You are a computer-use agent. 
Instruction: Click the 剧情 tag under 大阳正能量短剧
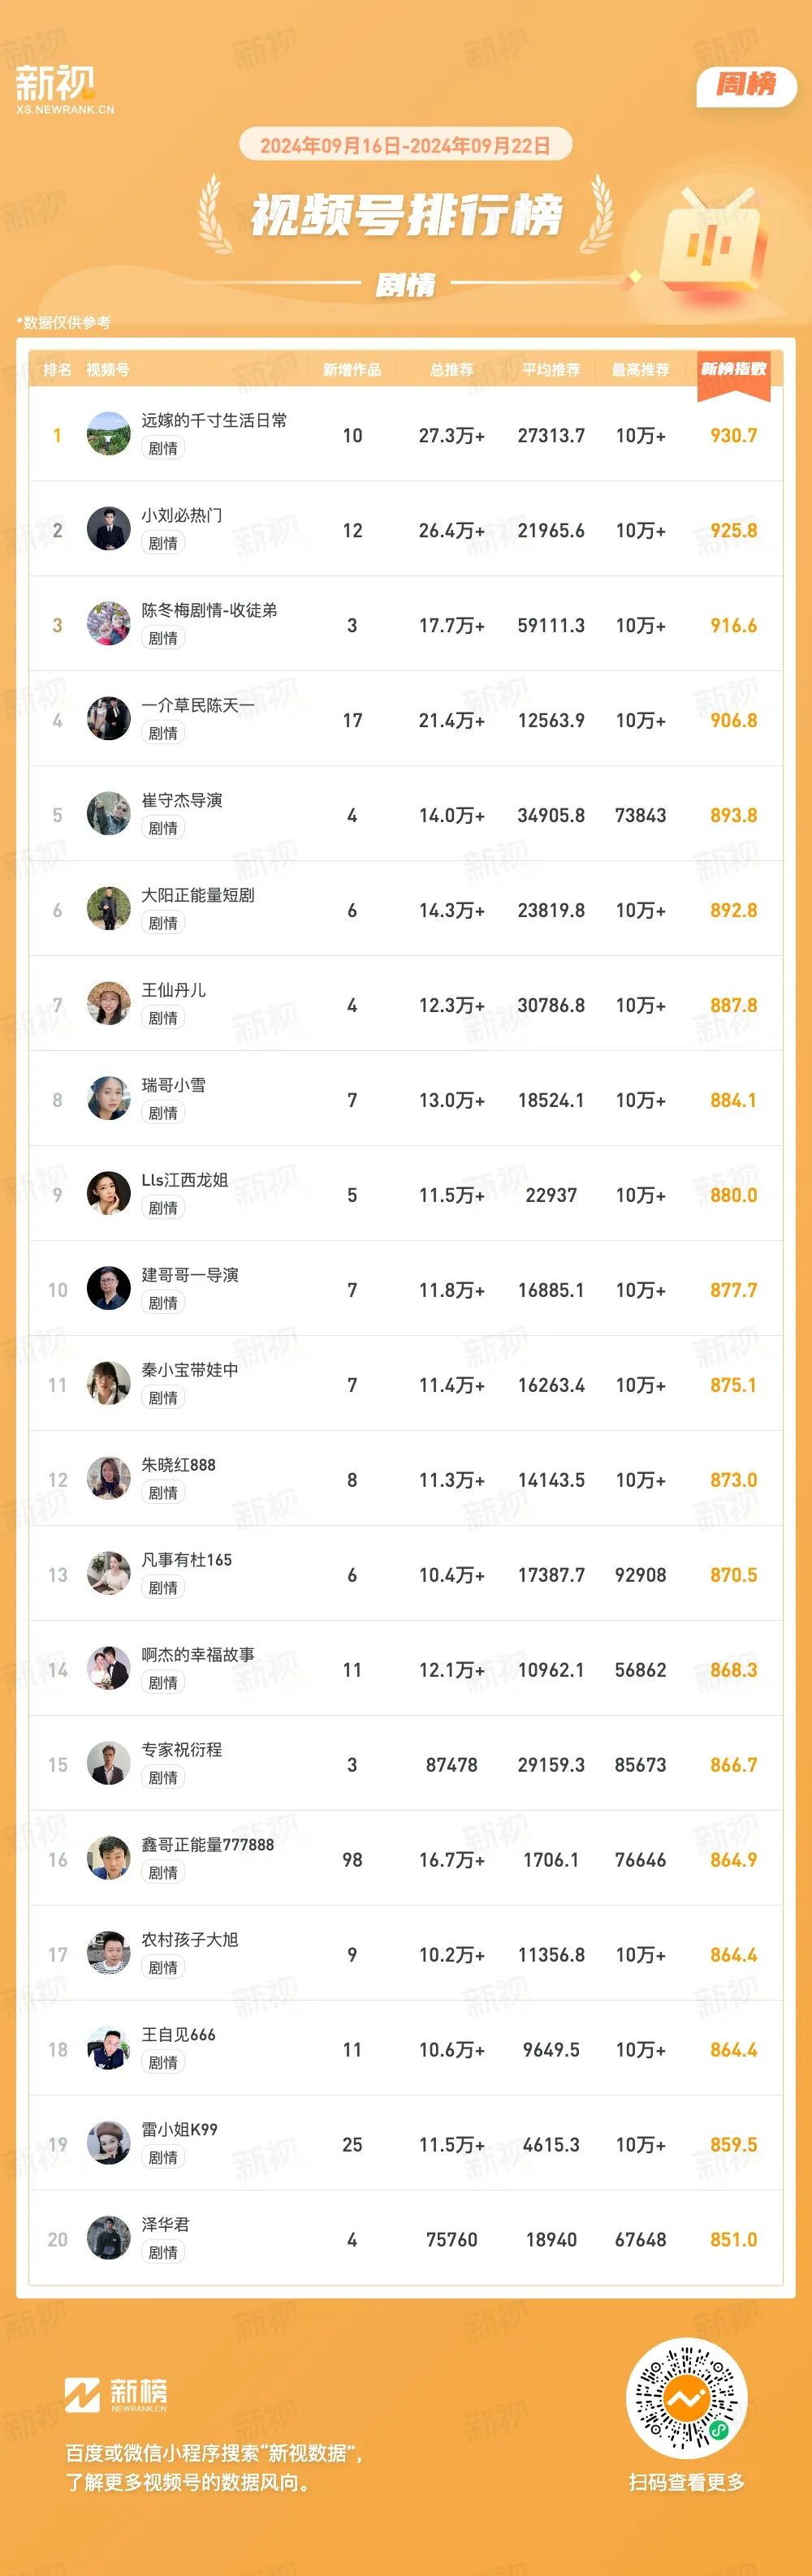[x=163, y=923]
